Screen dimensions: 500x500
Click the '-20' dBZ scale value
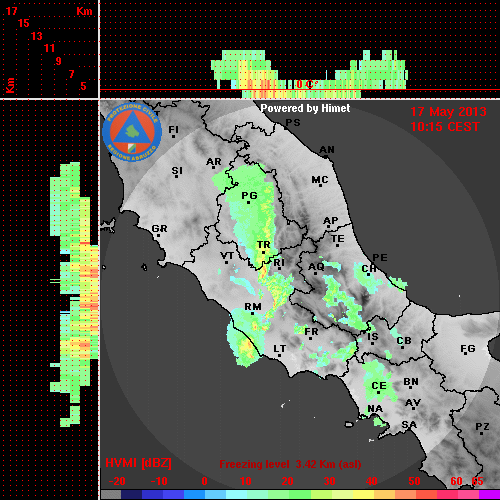(117, 481)
